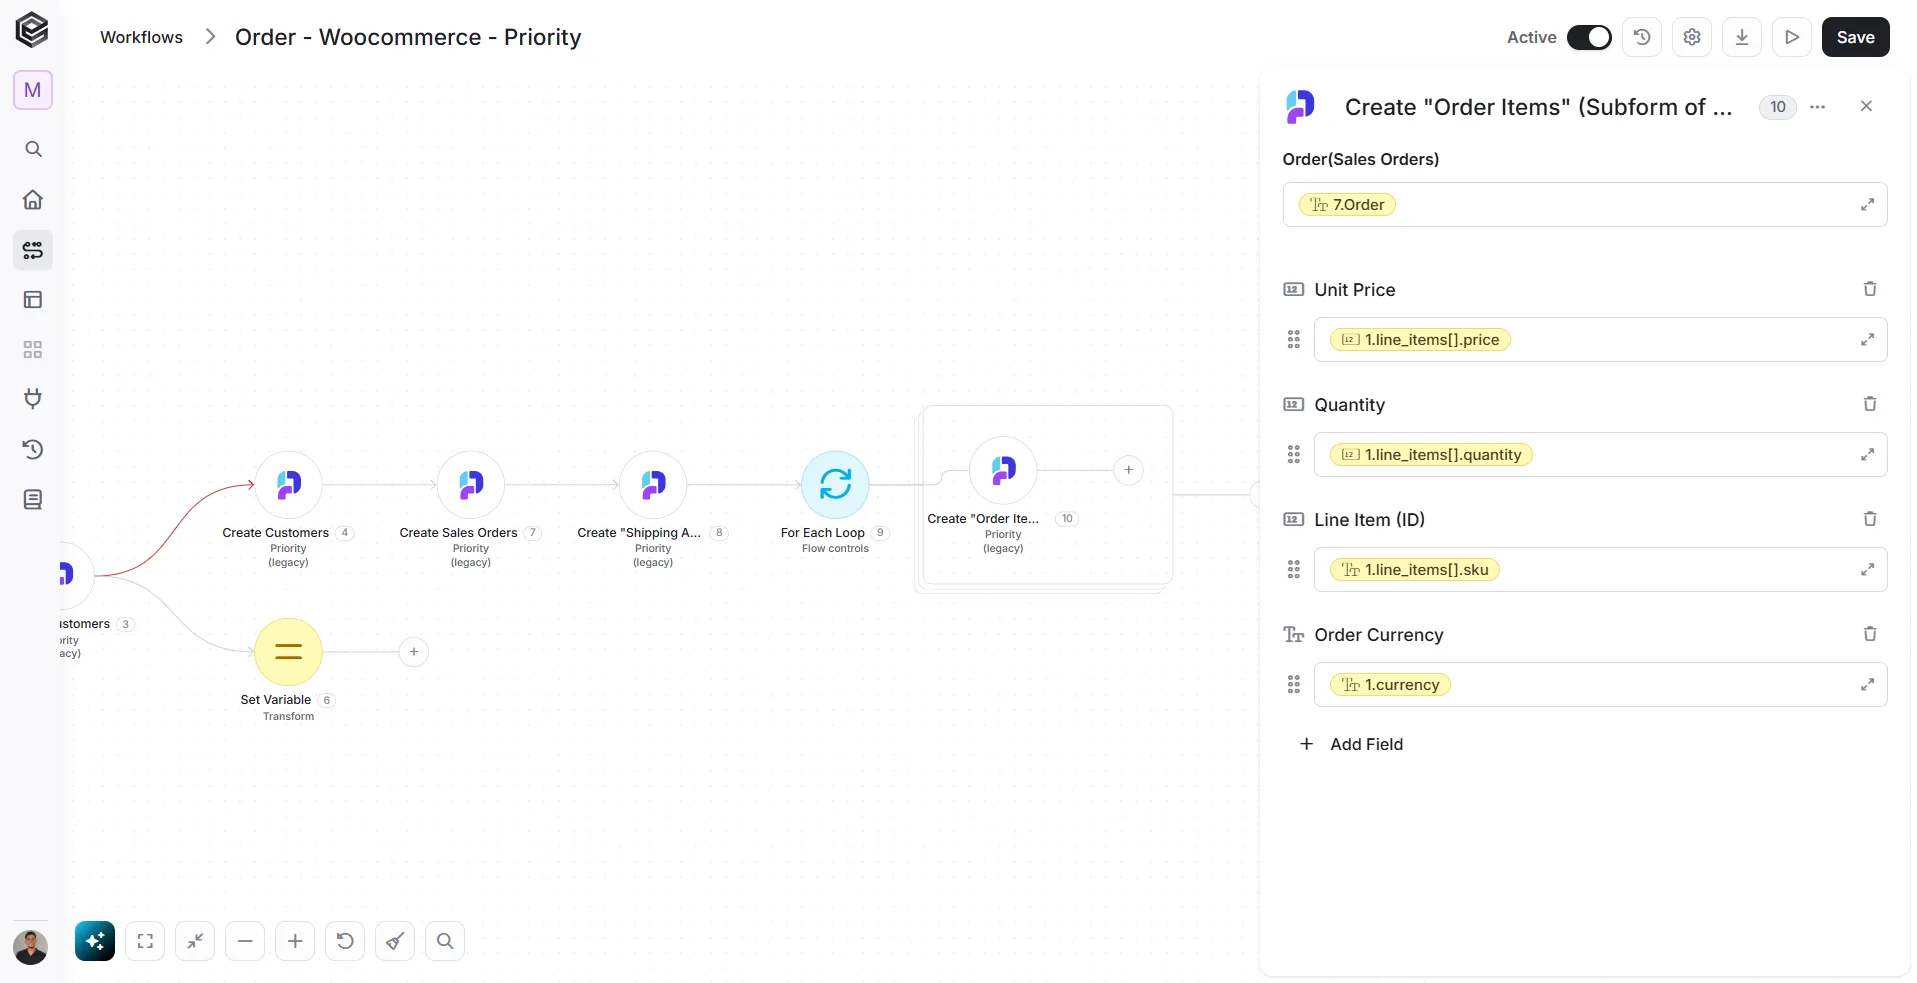This screenshot has height=983, width=1917.
Task: Open workflow settings gear icon
Action: pyautogui.click(x=1692, y=37)
